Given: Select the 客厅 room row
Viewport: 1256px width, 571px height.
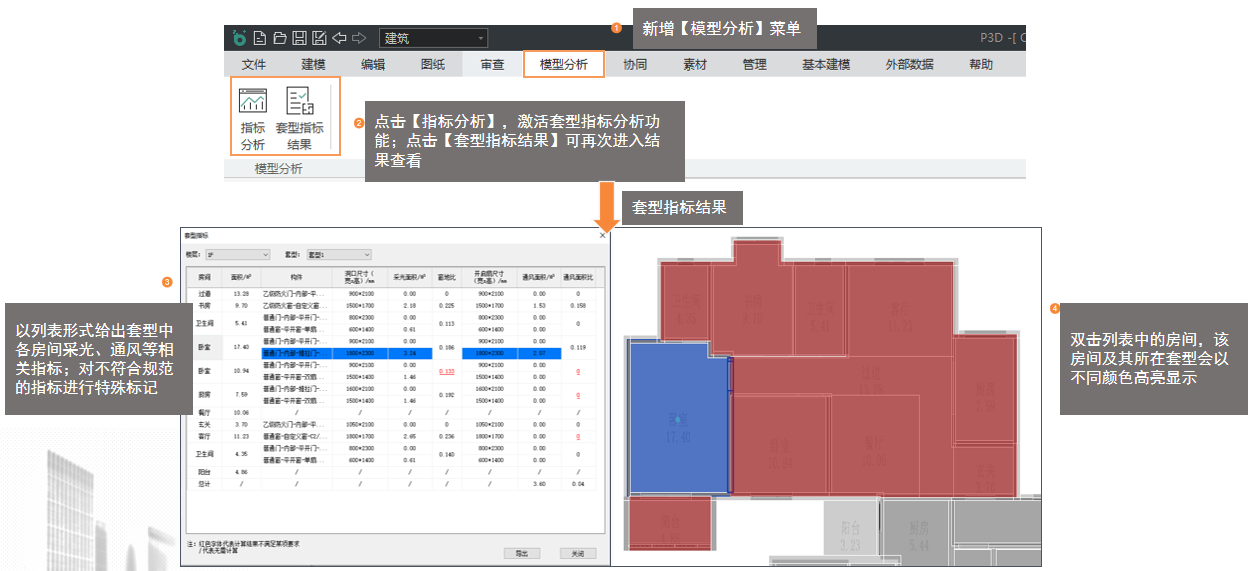Looking at the screenshot, I should 391,436.
